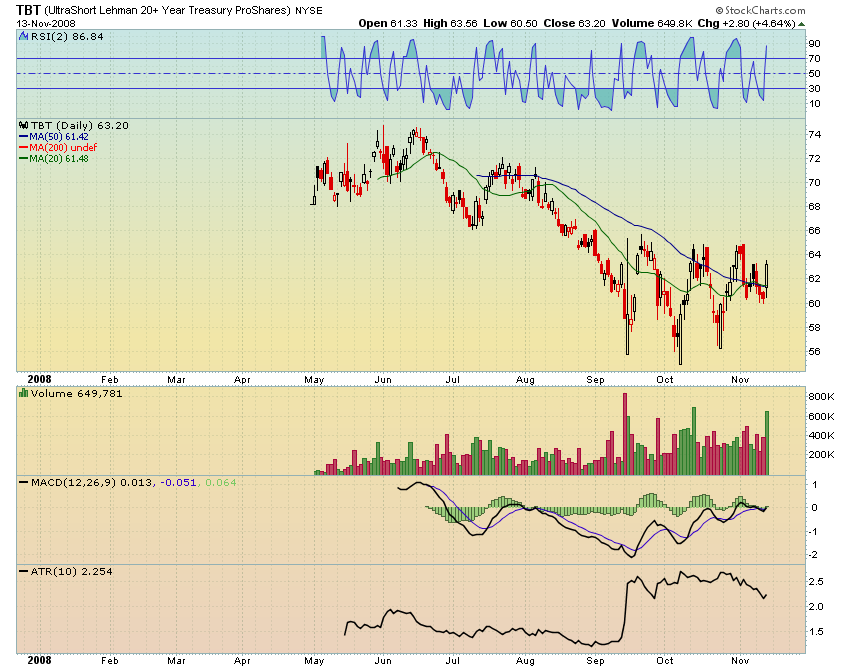850x668 pixels.
Task: Click the StockCharts.com credit link
Action: click(760, 10)
